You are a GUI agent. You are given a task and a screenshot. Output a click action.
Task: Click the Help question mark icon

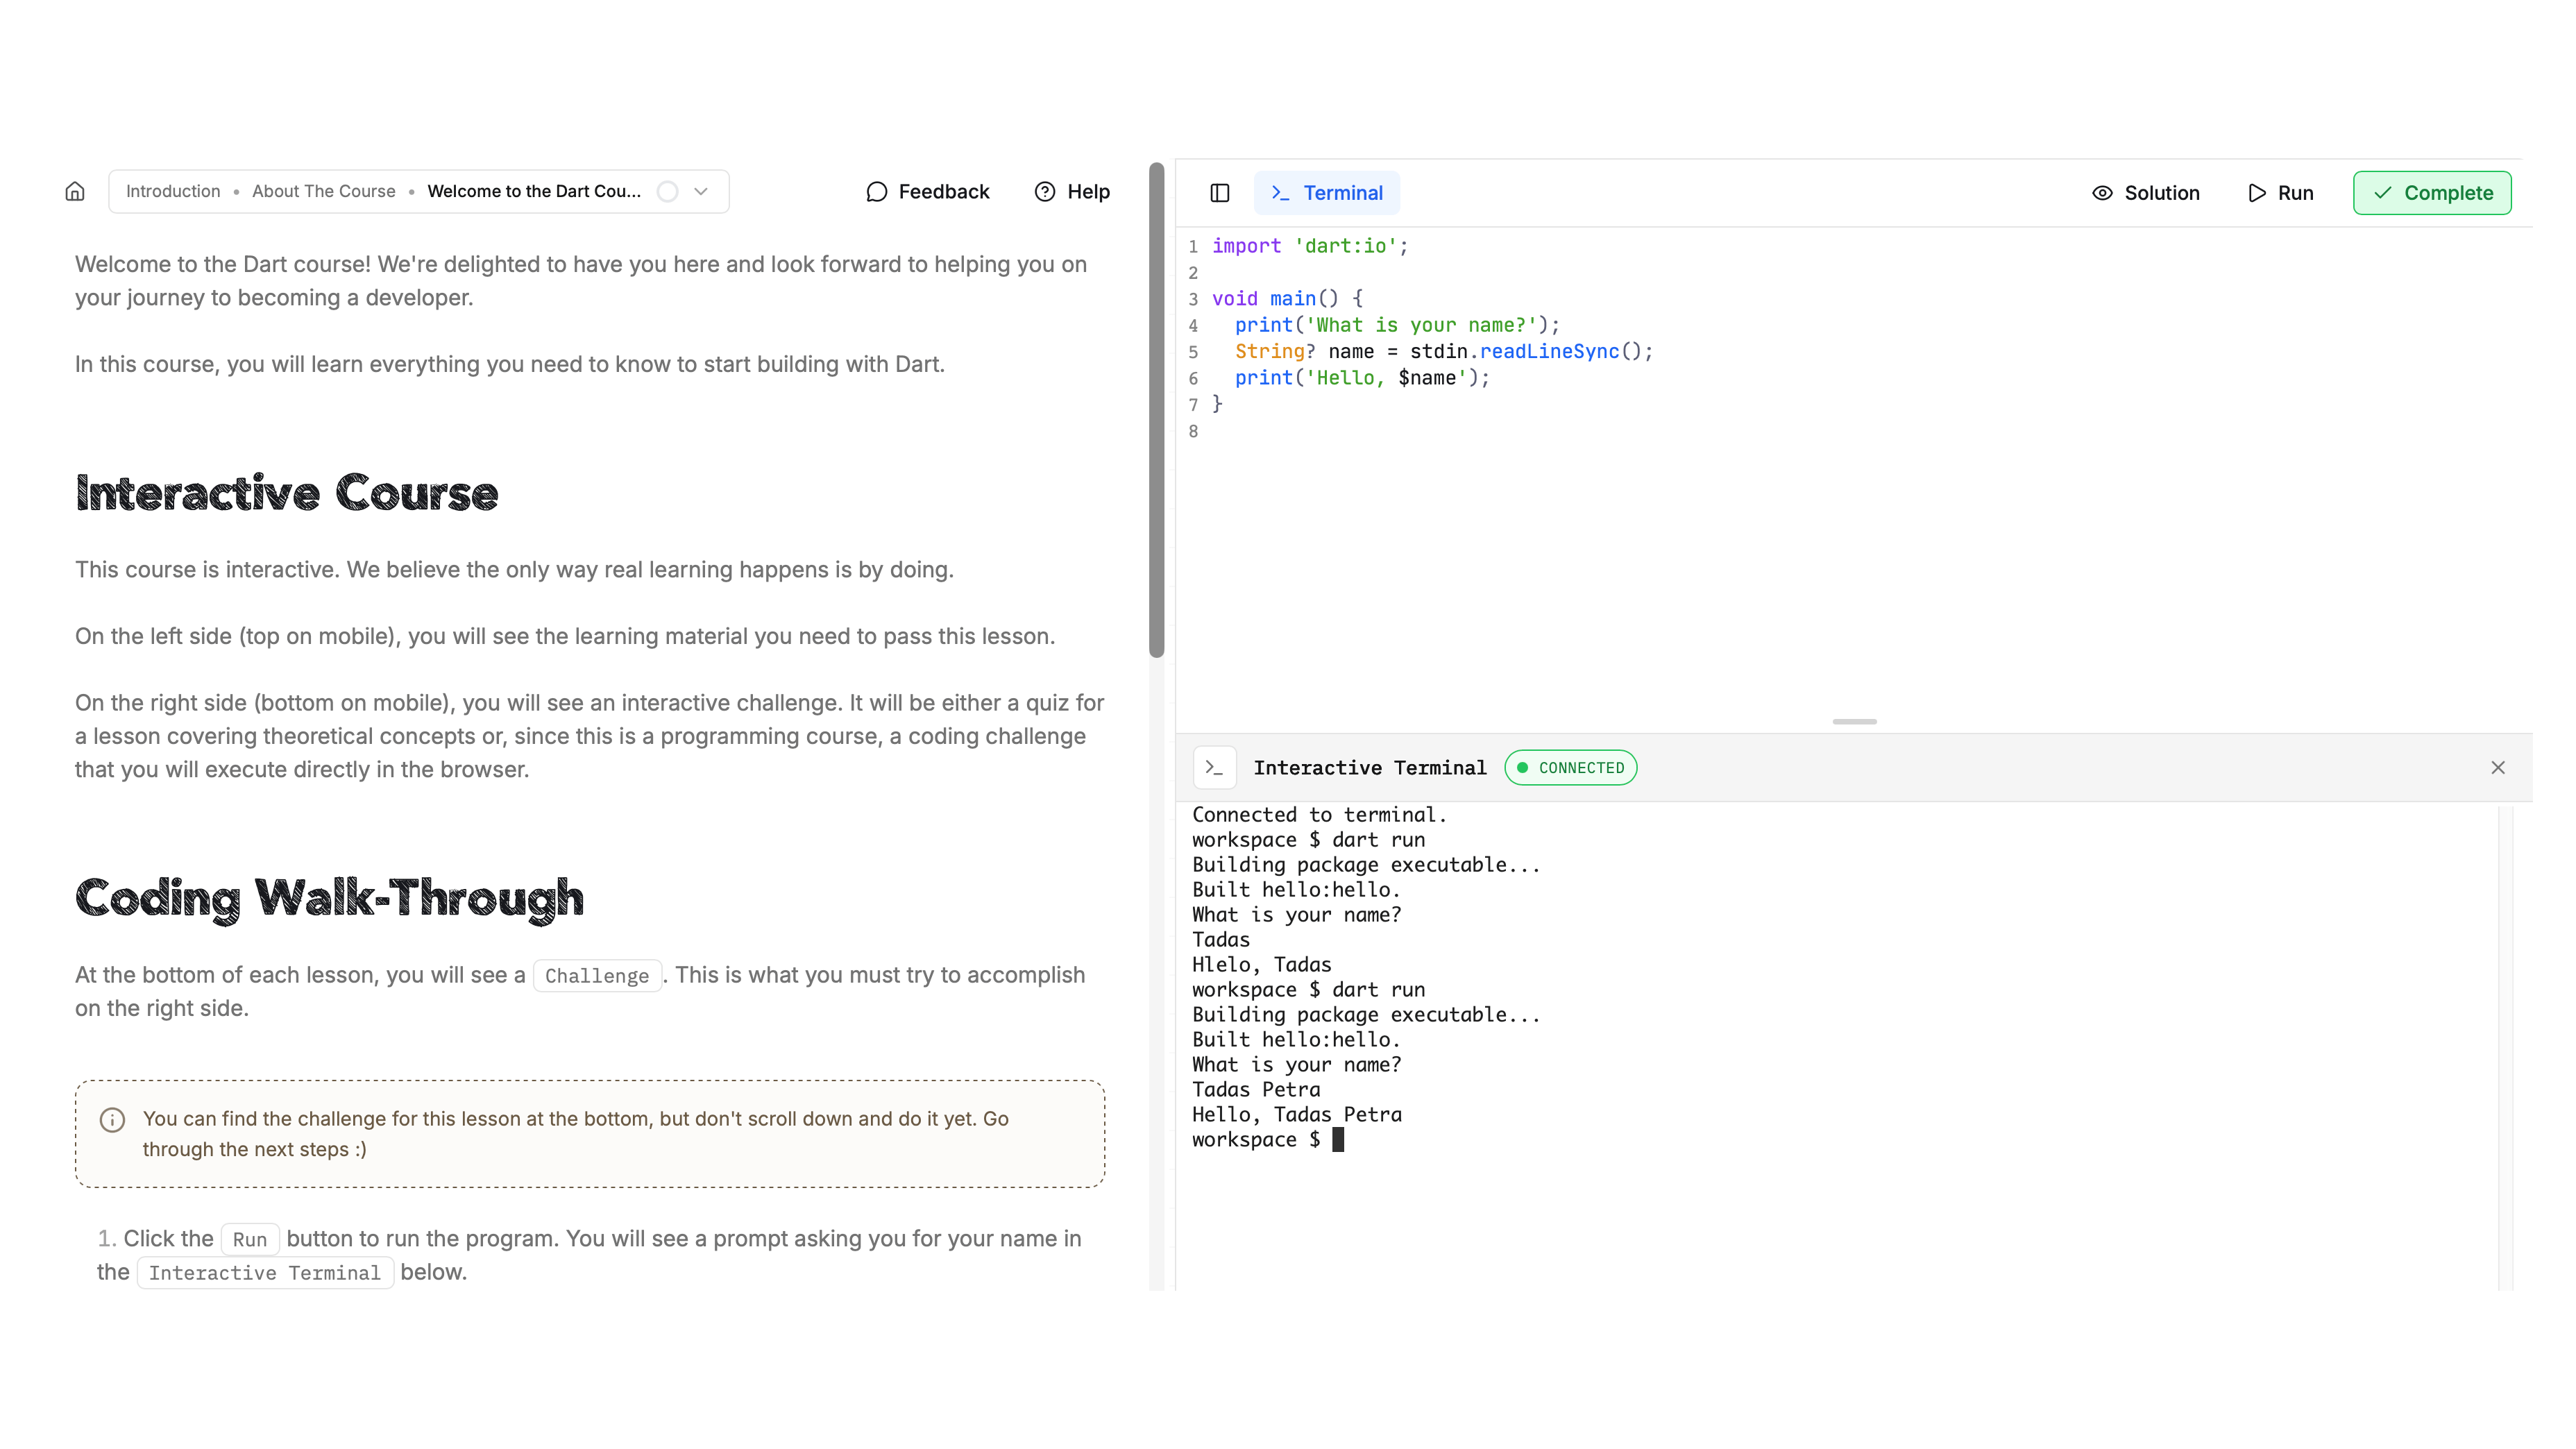[1044, 191]
